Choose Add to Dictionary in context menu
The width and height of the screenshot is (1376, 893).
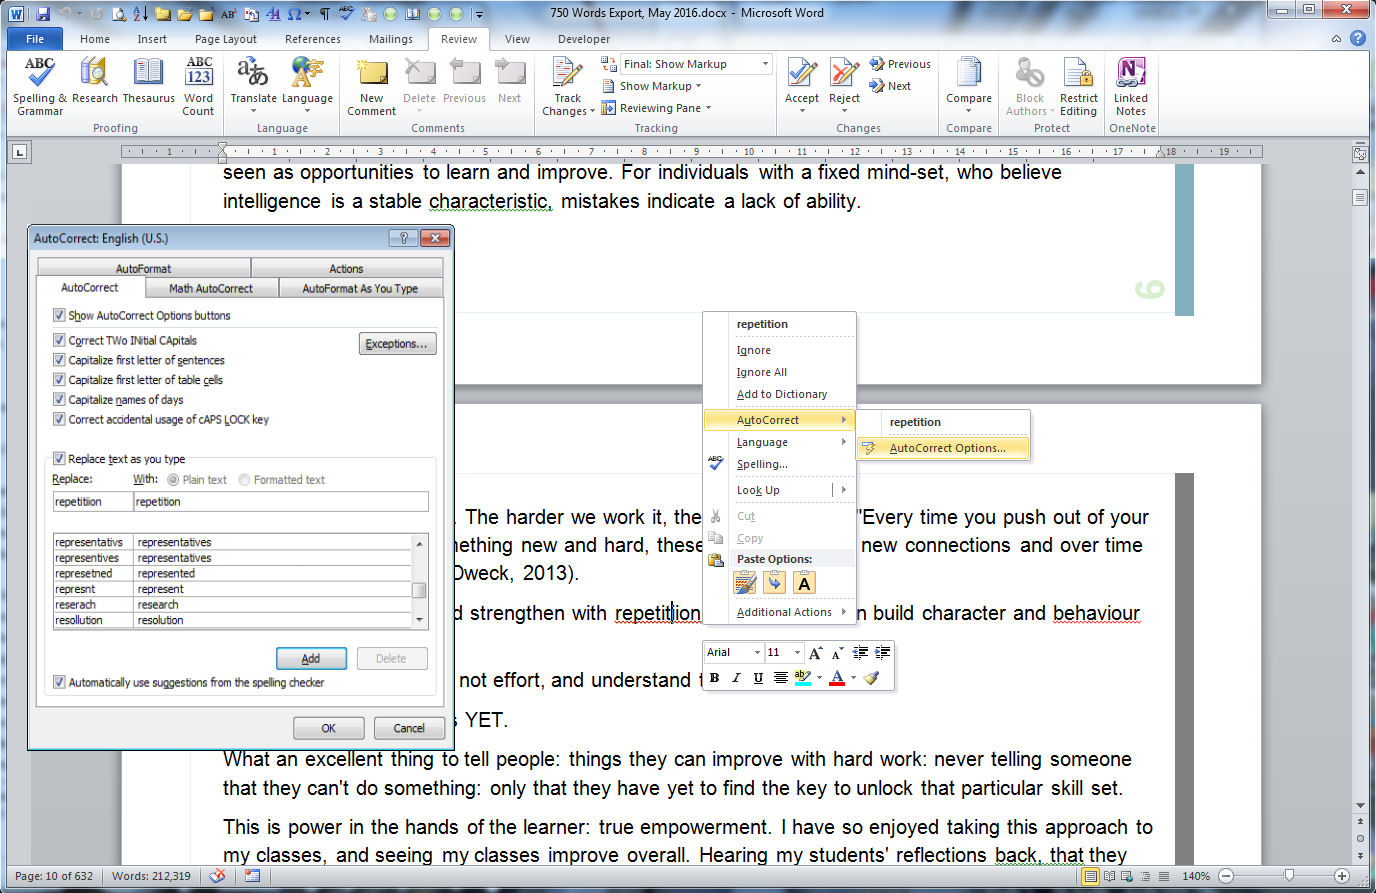click(x=781, y=394)
